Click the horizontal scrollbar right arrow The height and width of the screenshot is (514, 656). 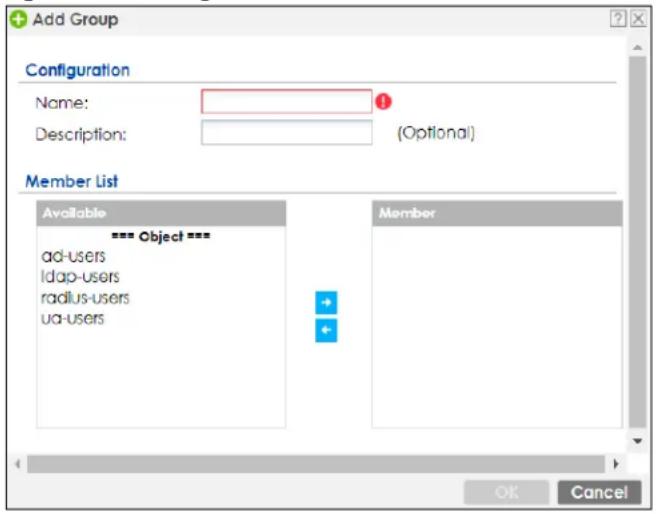tap(616, 464)
